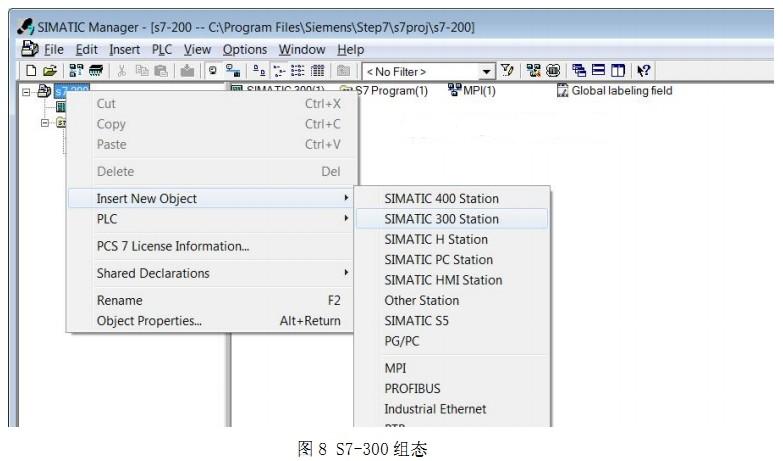
Task: Click the Paste toolbar icon
Action: click(161, 70)
